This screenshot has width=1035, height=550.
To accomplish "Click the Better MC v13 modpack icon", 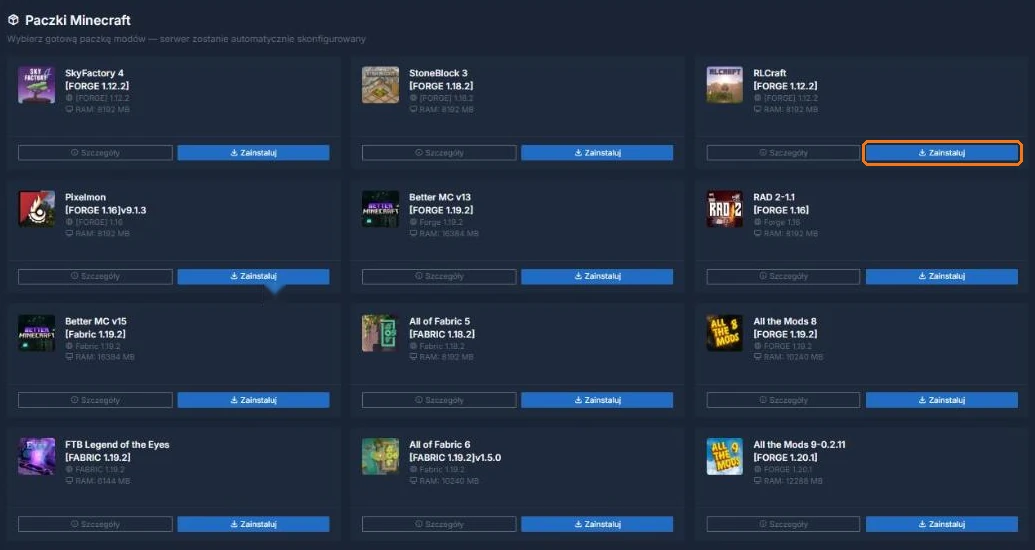I will (x=380, y=209).
